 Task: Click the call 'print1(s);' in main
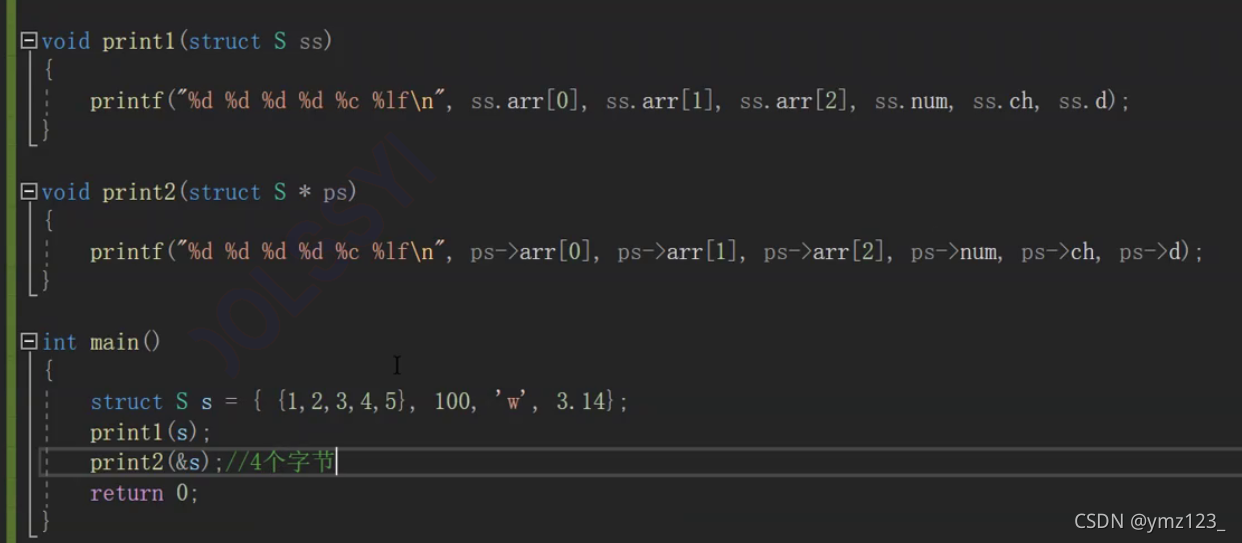151,432
